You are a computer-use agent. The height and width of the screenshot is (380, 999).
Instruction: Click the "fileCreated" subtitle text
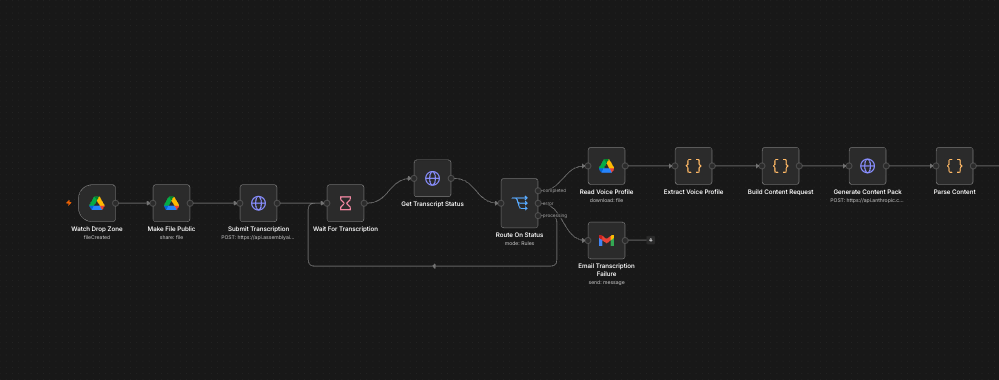pos(97,237)
